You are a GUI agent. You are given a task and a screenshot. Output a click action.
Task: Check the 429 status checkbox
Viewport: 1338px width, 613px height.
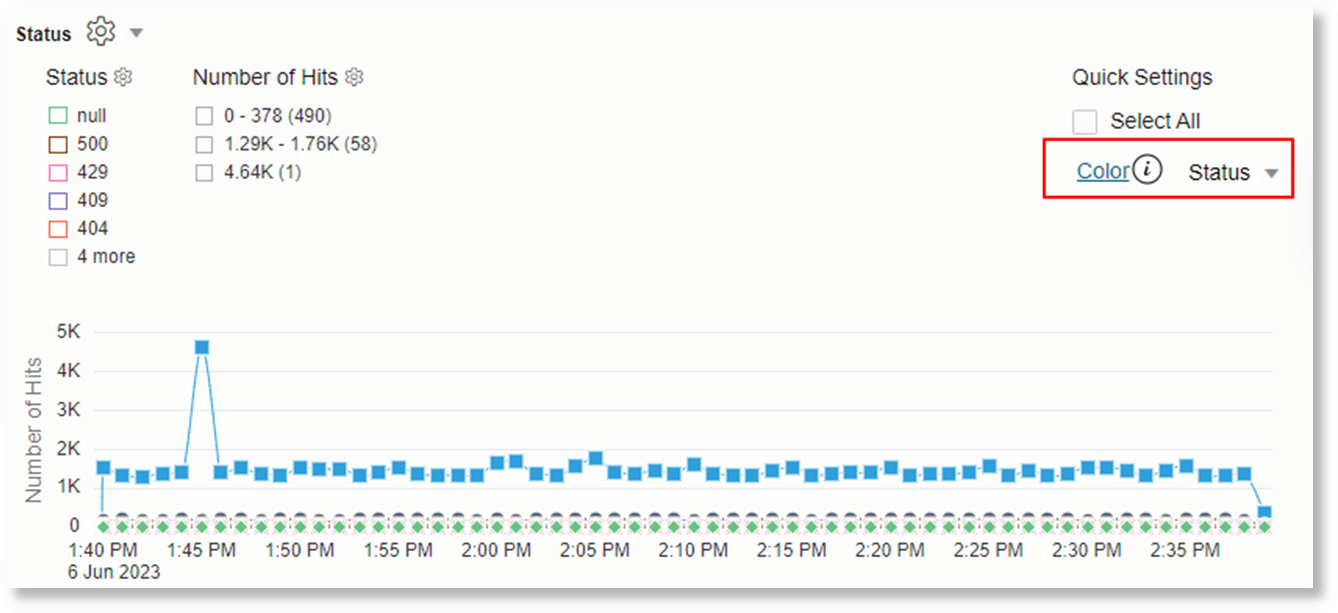click(x=57, y=171)
